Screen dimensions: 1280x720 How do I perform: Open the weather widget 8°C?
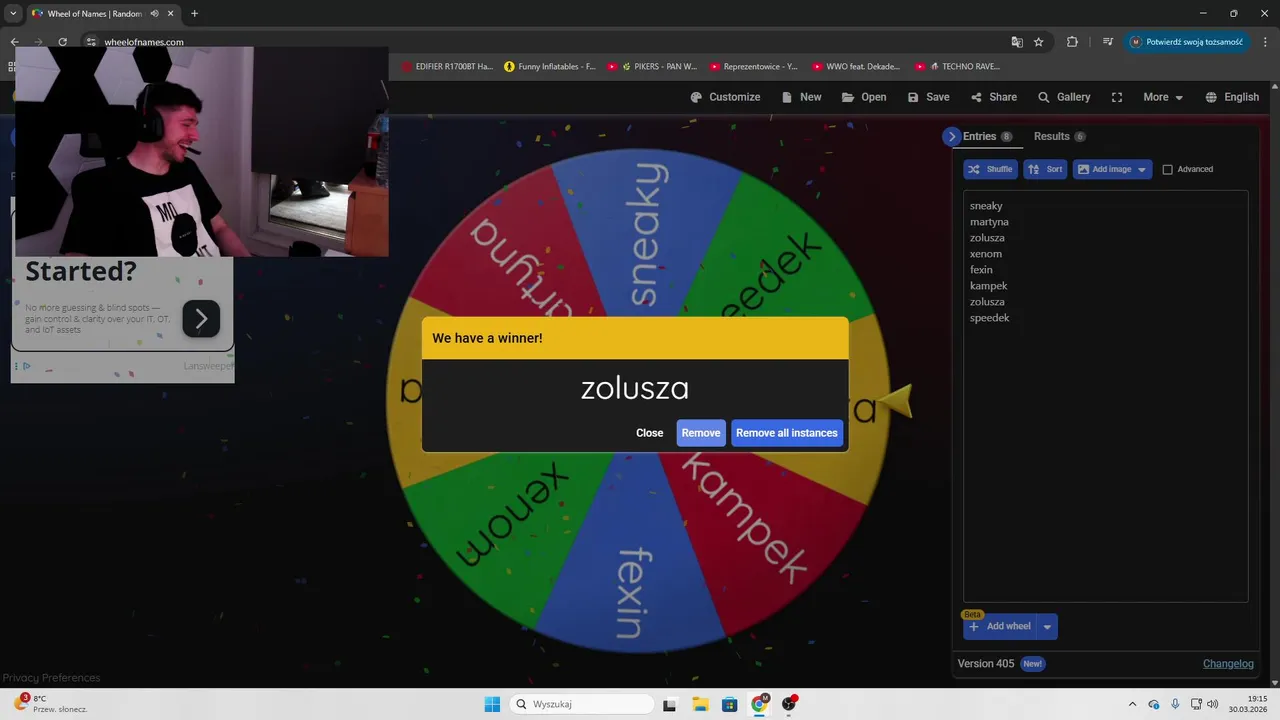point(50,704)
